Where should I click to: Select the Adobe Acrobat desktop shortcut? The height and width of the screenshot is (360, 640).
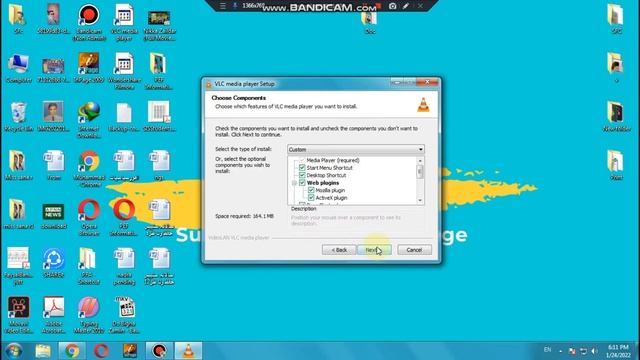[53, 315]
